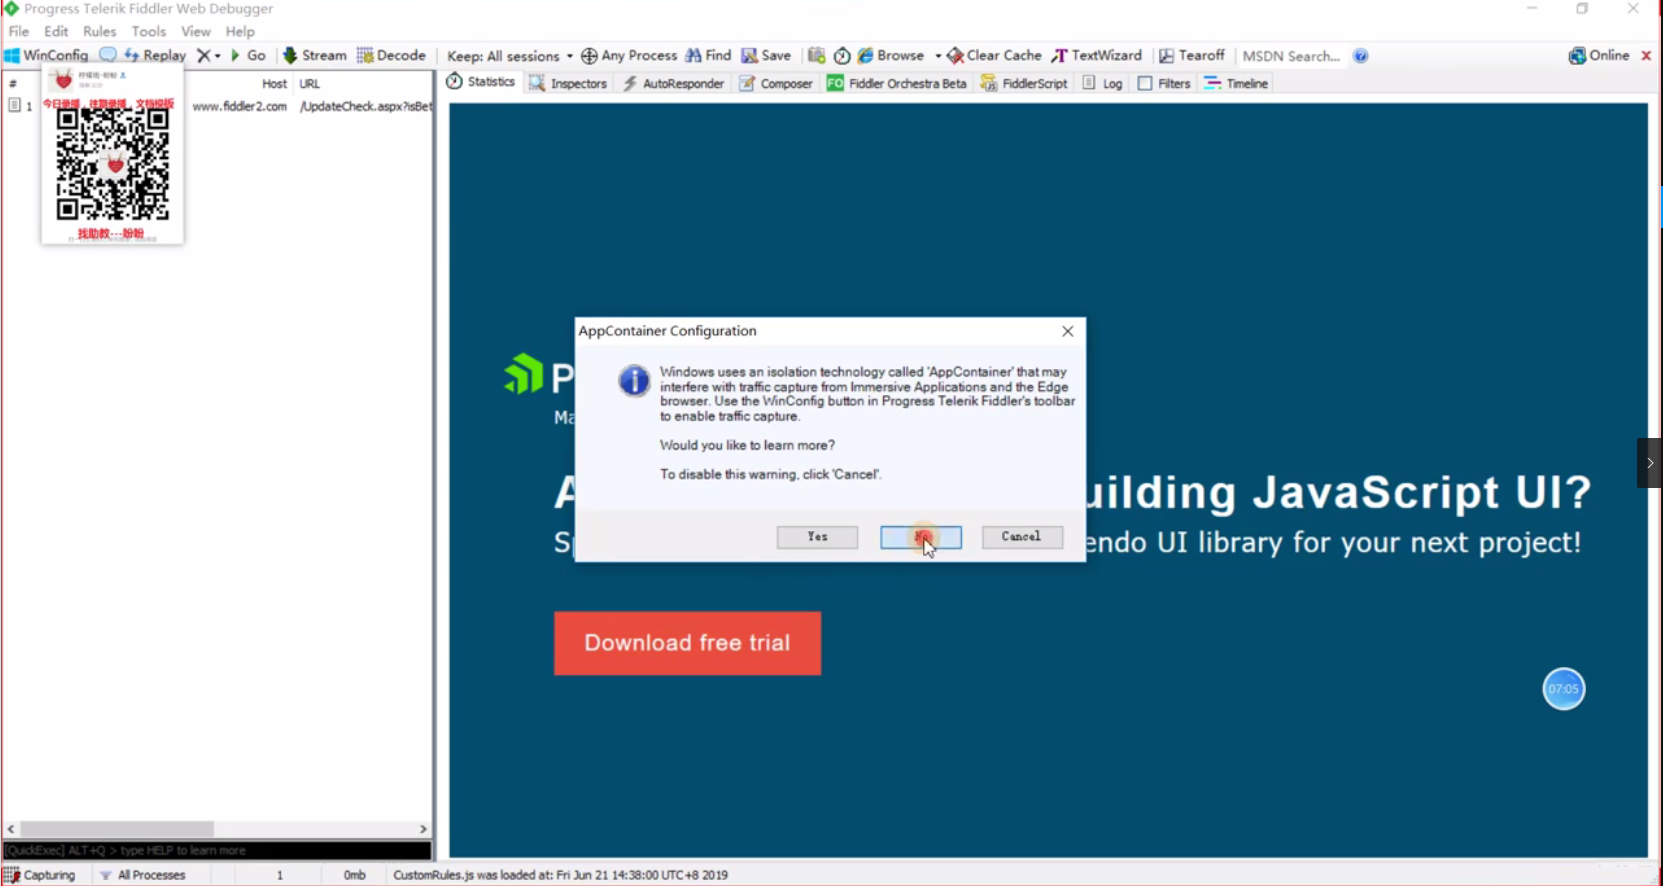Switch to the Filters tab
The width and height of the screenshot is (1663, 886).
click(1164, 83)
